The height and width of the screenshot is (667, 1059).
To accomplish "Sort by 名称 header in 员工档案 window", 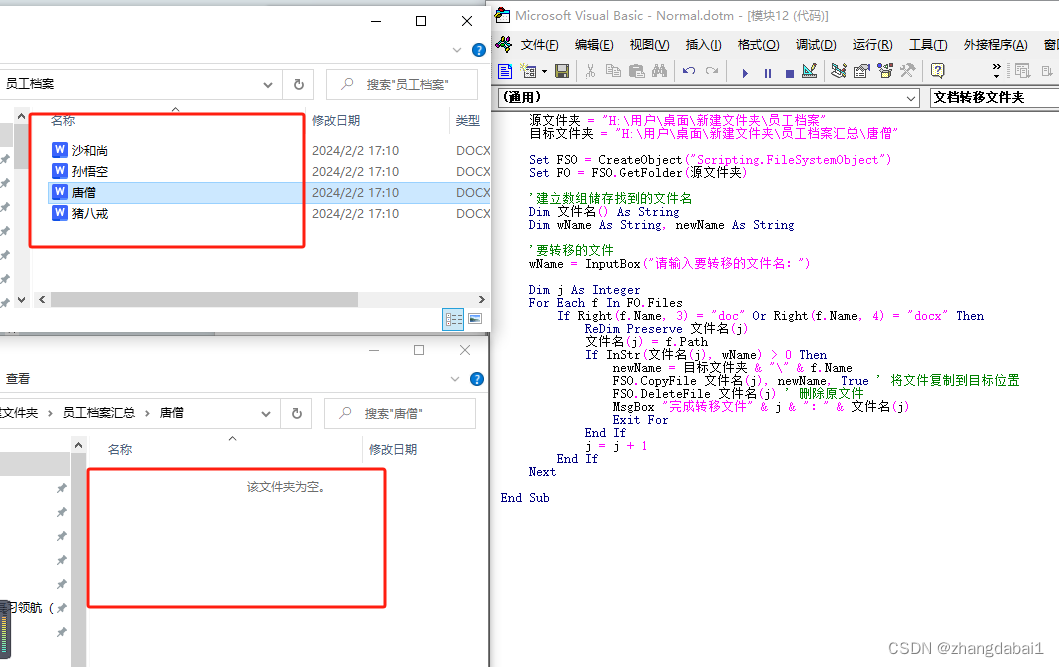I will click(x=63, y=121).
